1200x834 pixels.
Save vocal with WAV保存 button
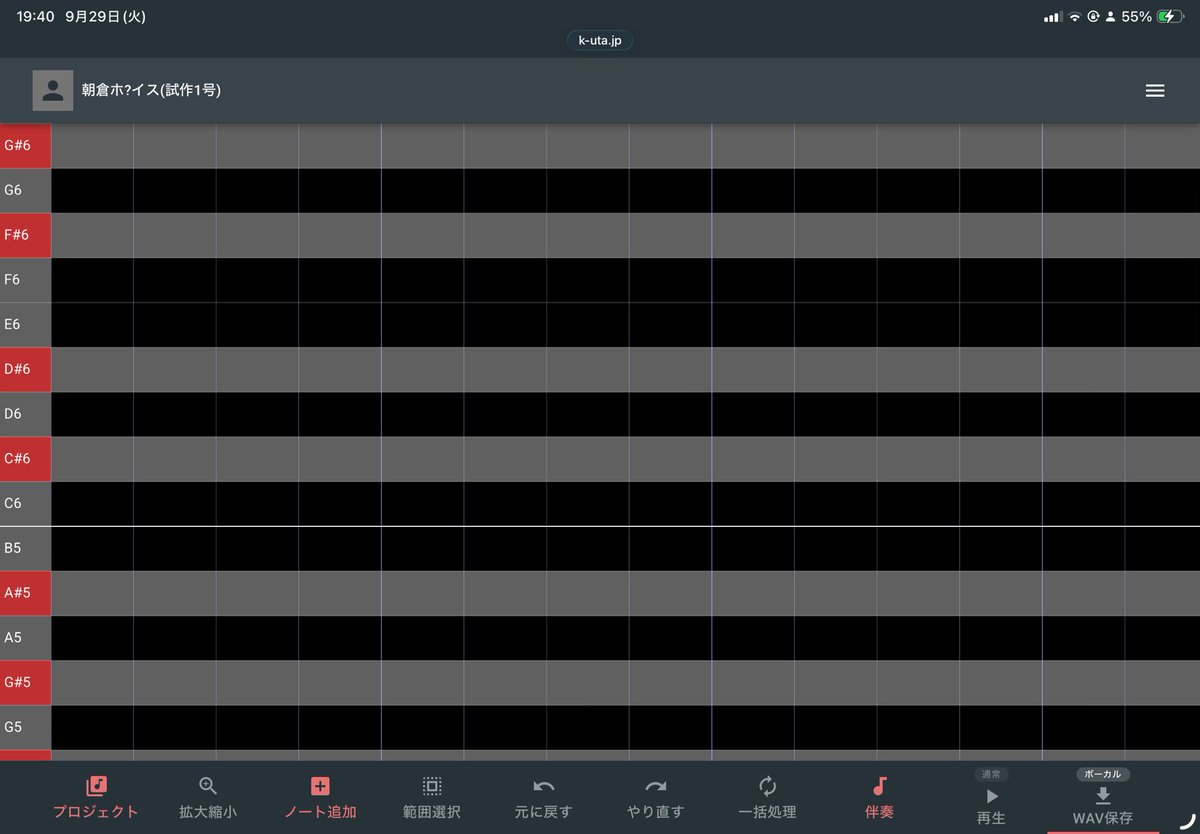(1103, 806)
